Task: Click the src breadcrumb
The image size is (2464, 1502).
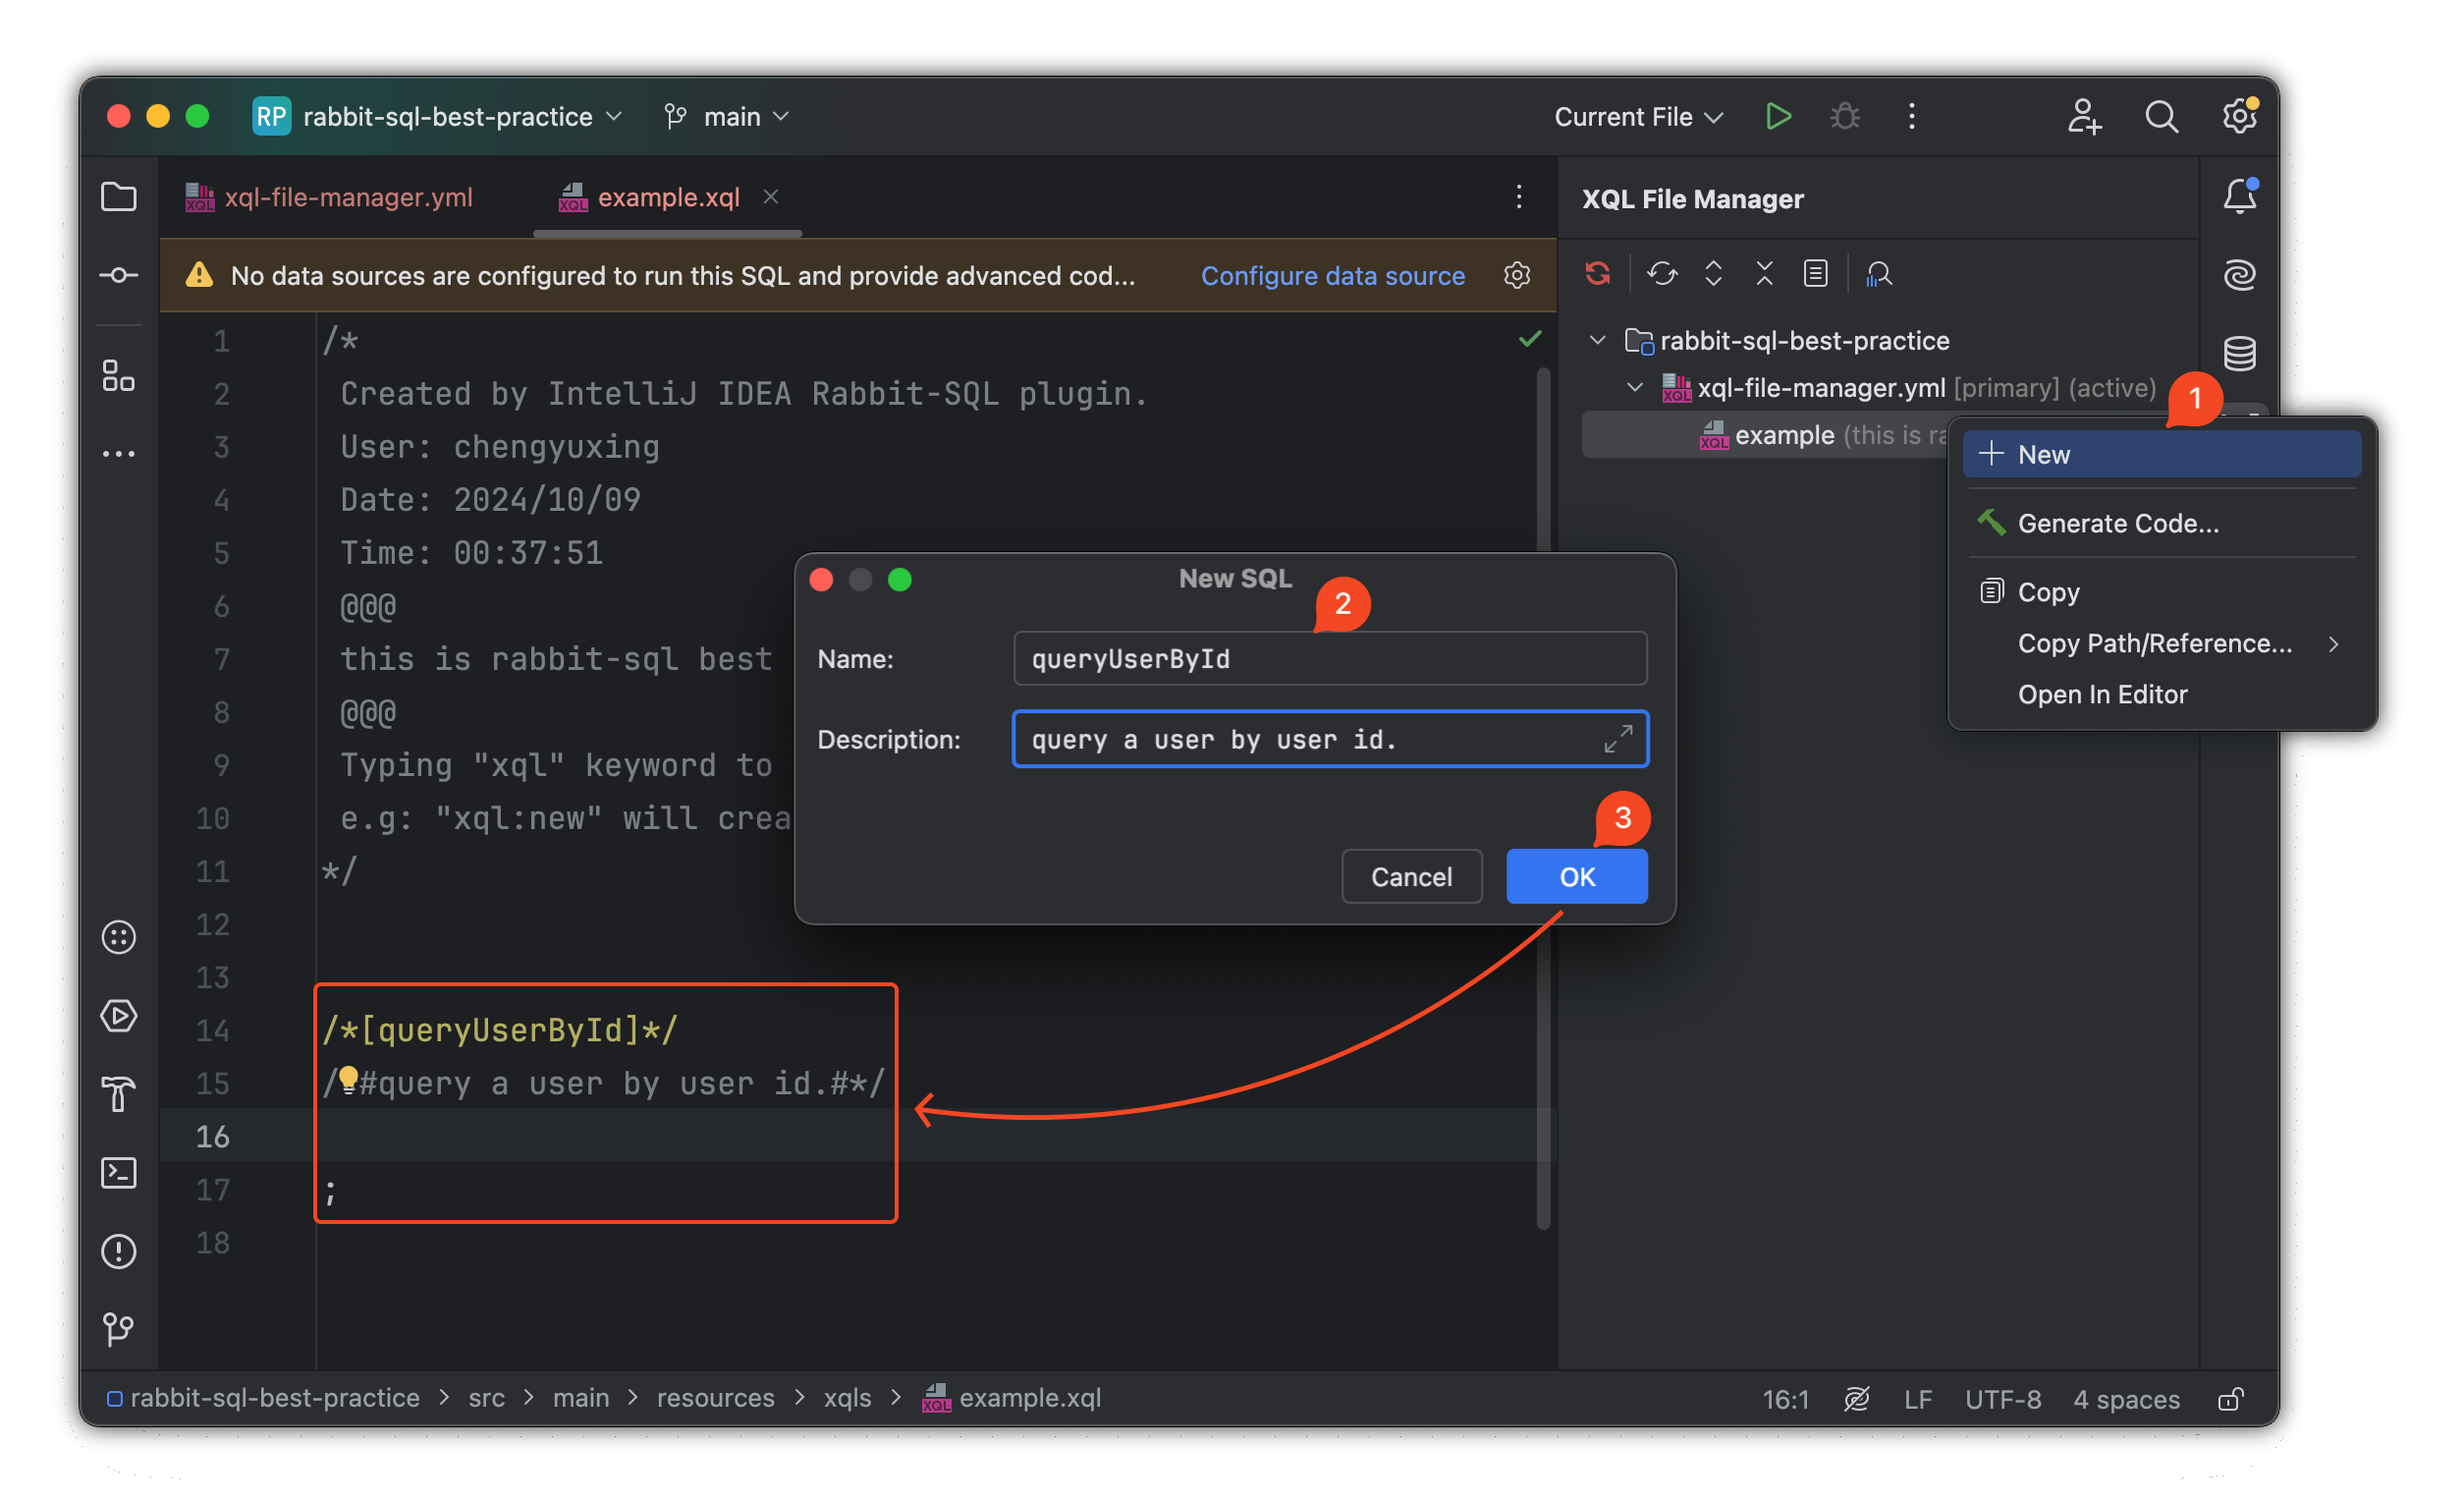Action: [x=487, y=1399]
